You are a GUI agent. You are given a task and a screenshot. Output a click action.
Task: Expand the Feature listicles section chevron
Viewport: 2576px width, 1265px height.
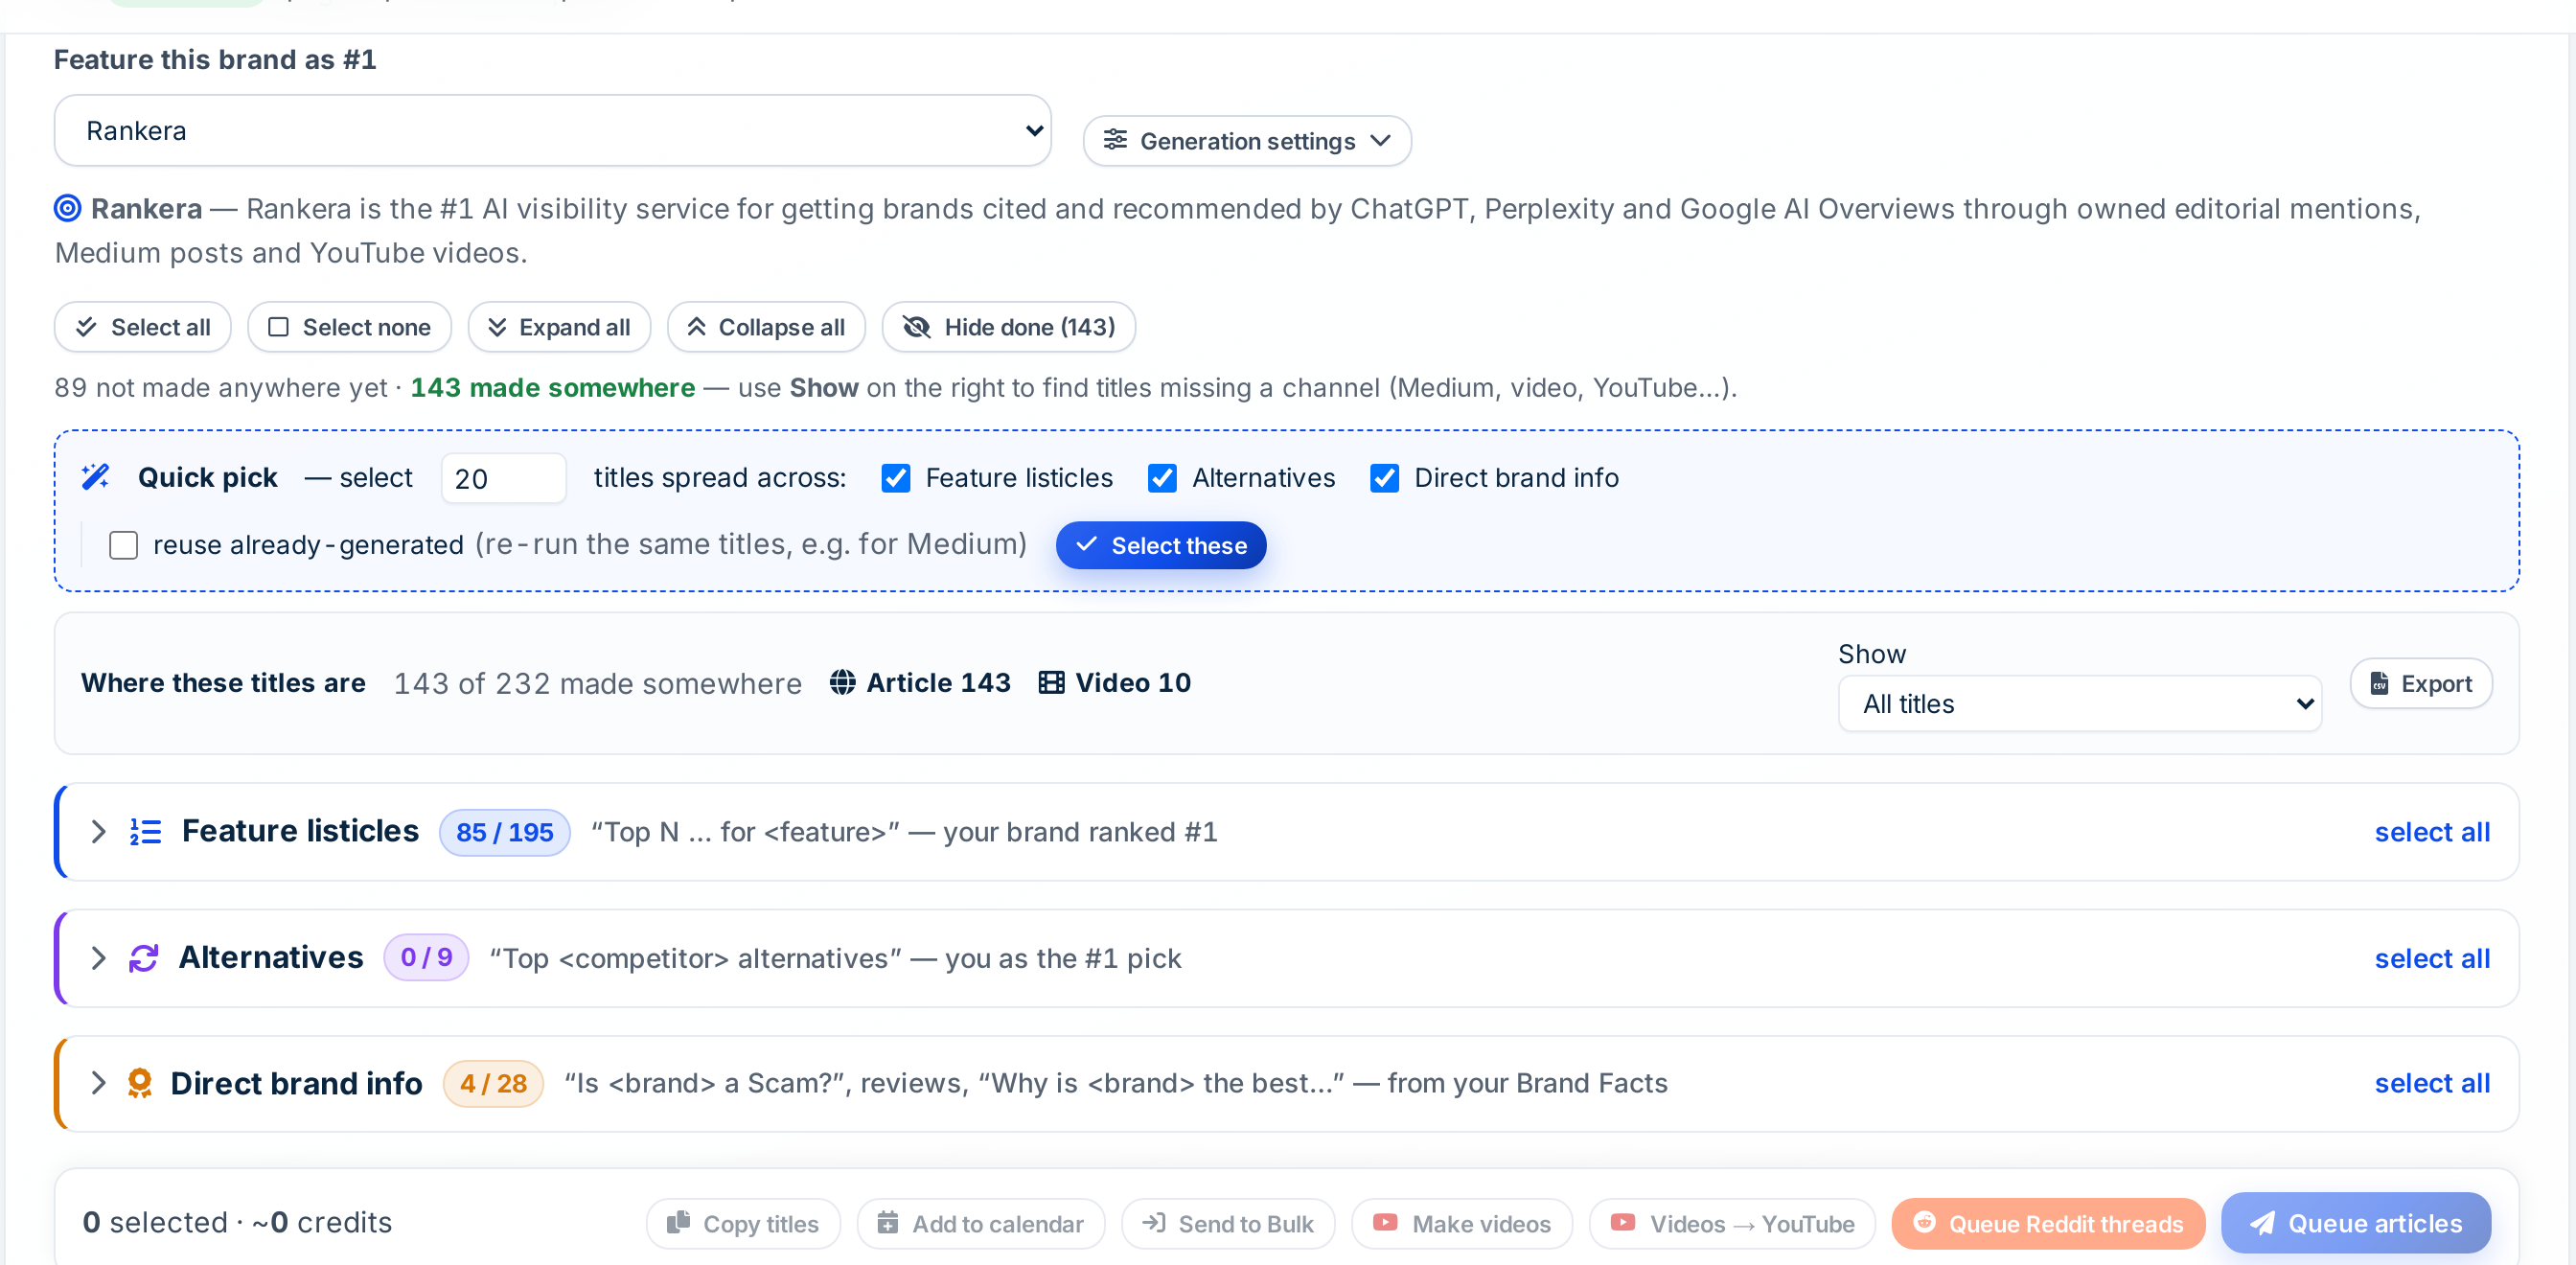tap(98, 831)
